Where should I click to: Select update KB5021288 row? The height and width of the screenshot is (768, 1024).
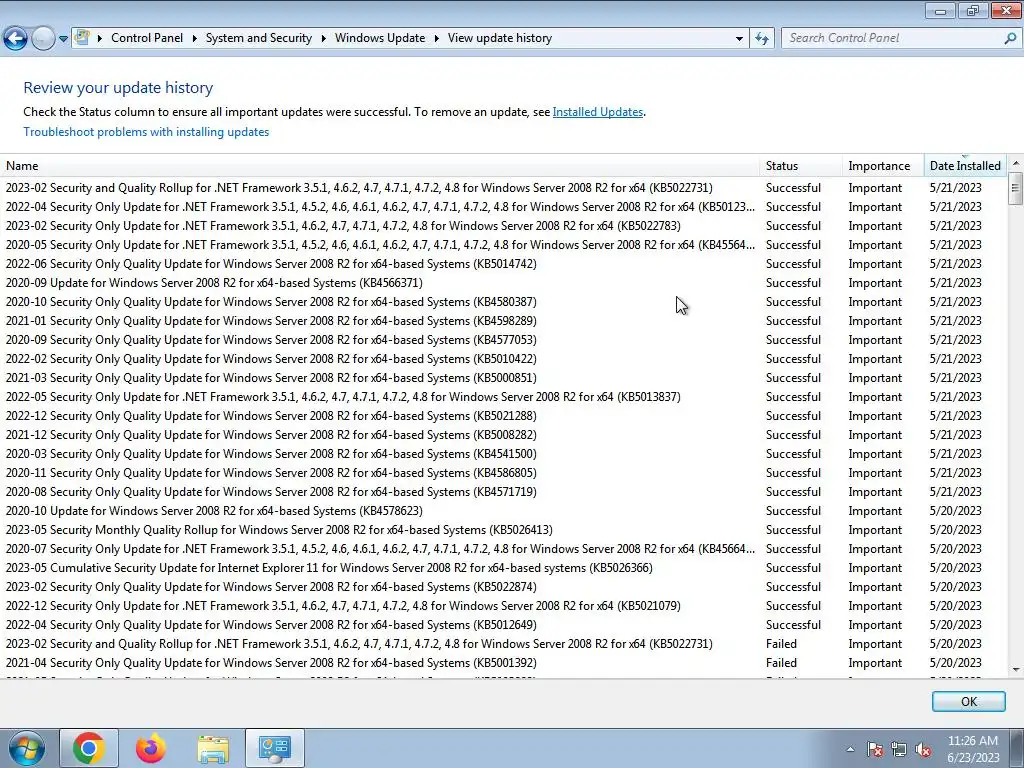click(x=503, y=416)
